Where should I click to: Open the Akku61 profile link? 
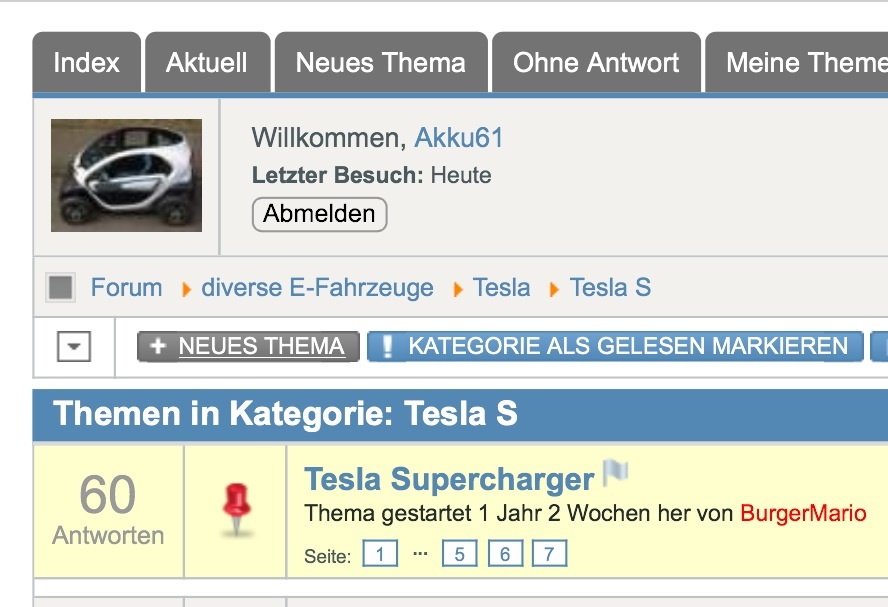tap(459, 138)
